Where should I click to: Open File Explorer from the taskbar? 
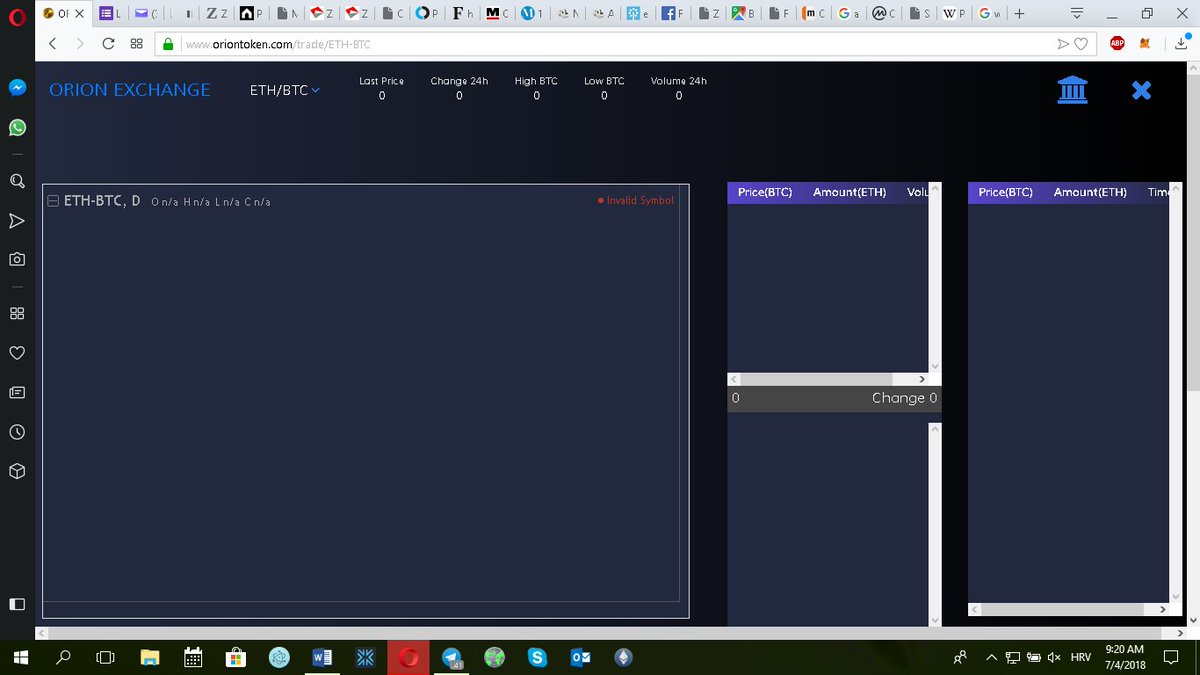click(150, 657)
